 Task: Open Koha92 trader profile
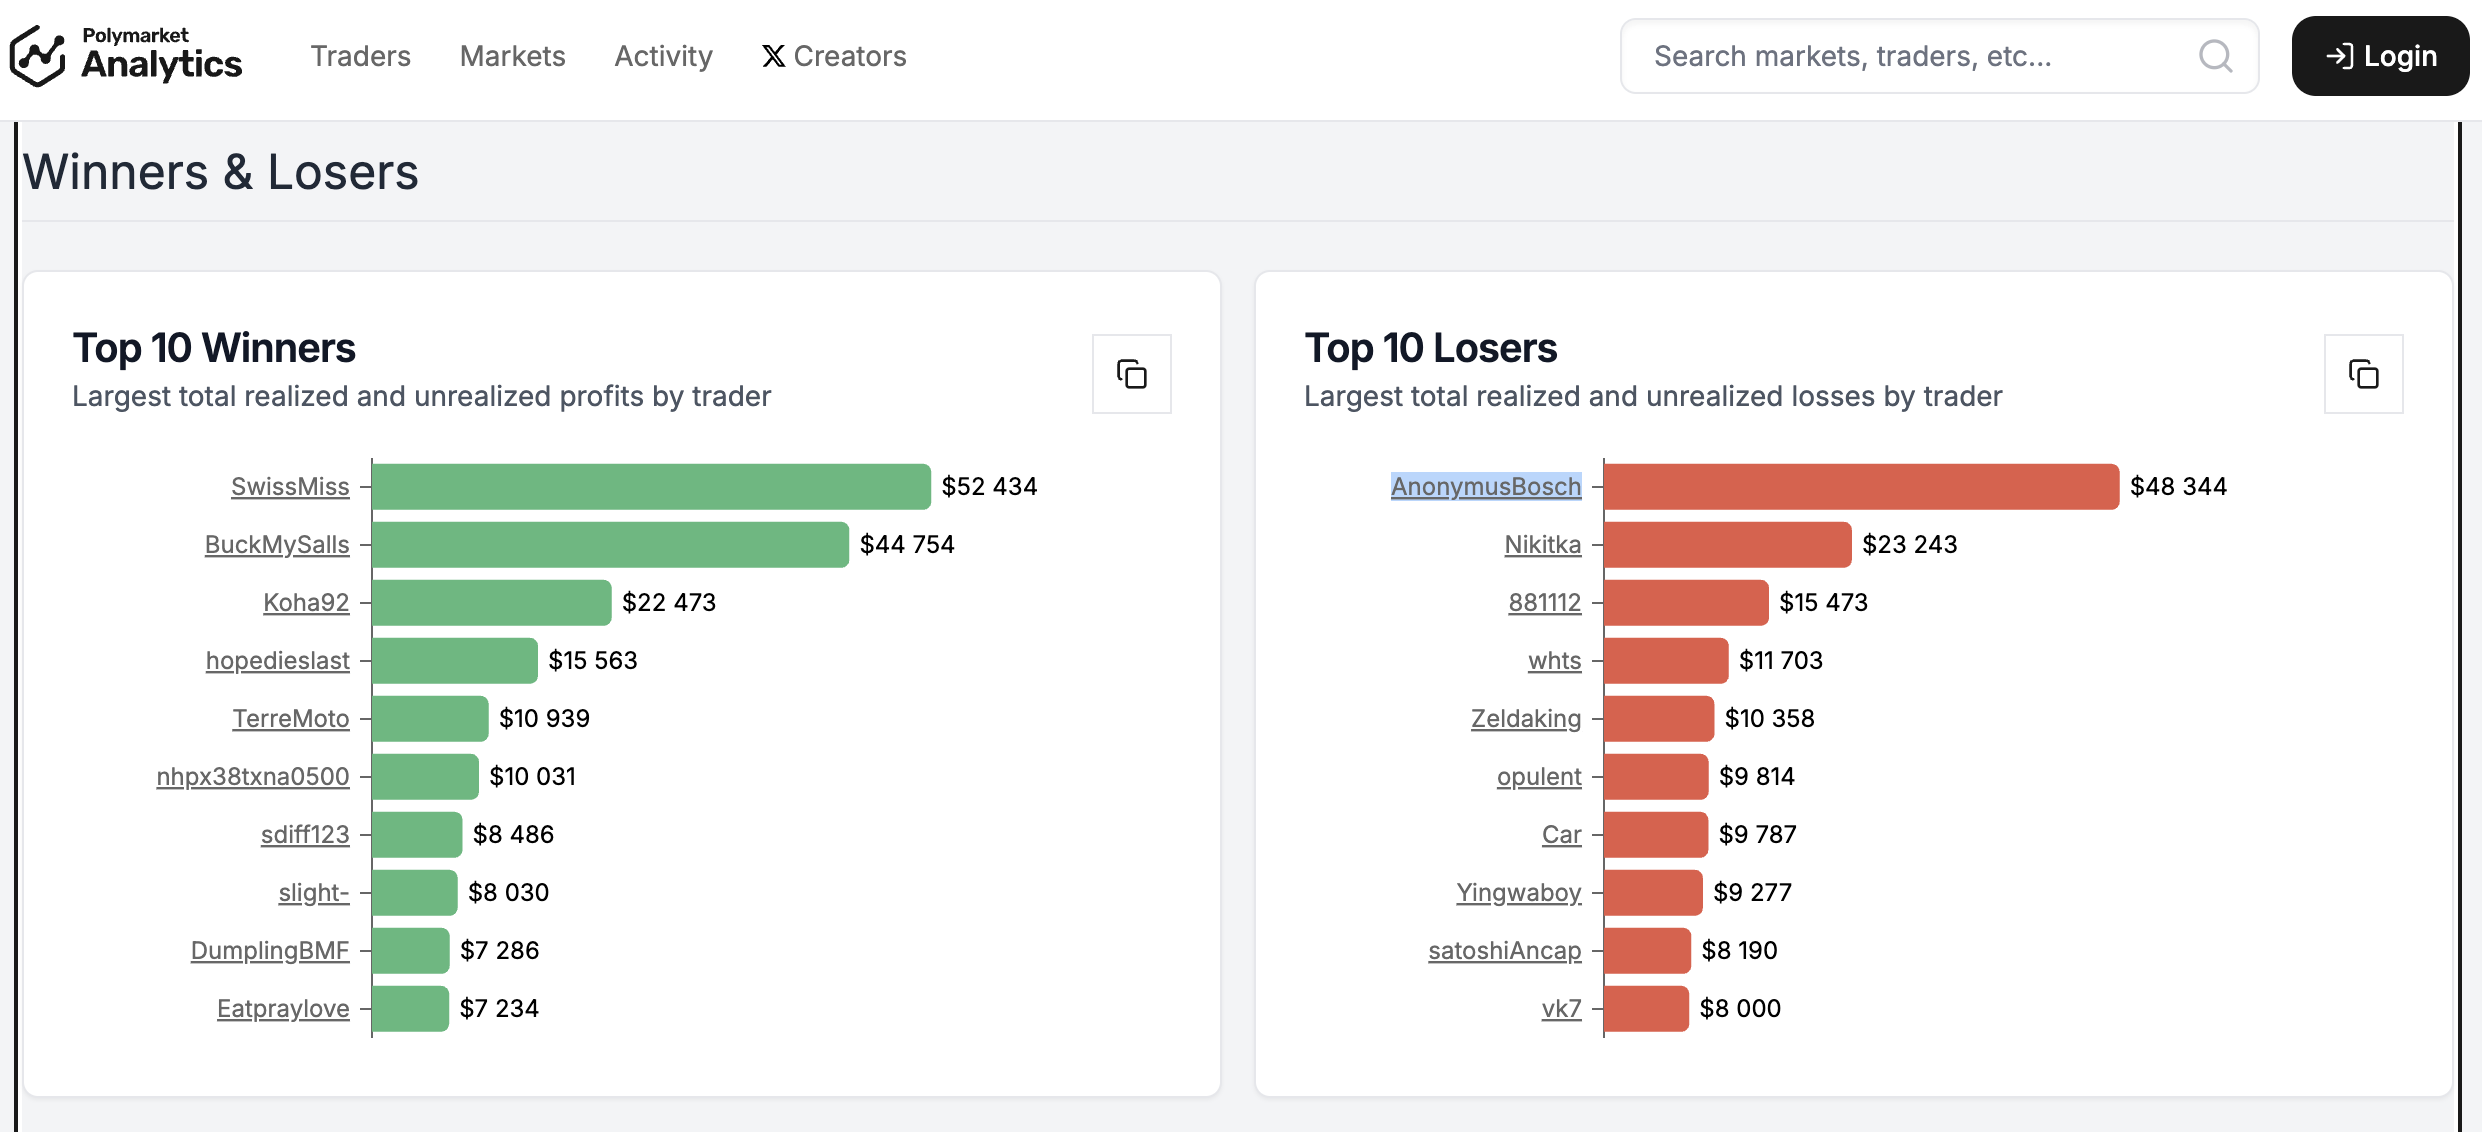click(x=306, y=603)
